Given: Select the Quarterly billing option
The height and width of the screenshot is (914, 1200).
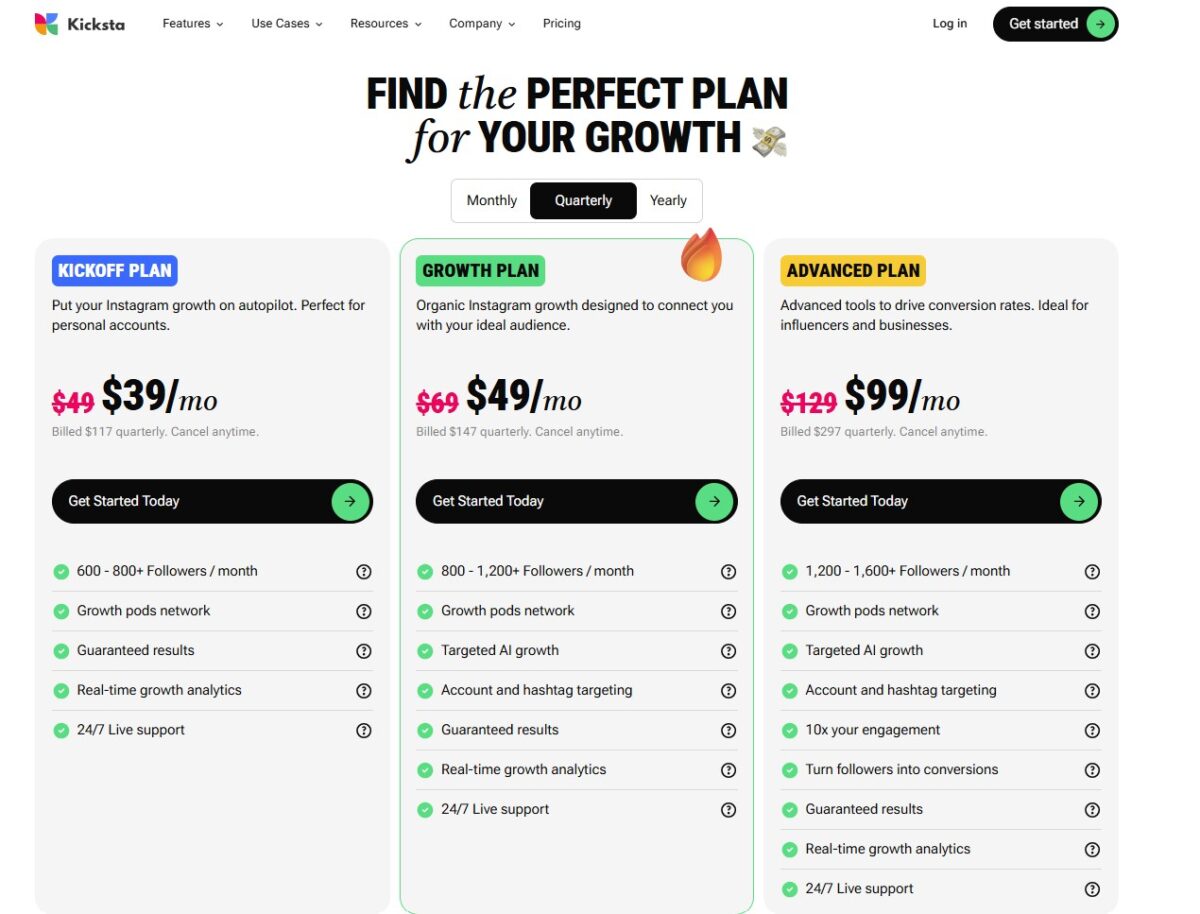Looking at the screenshot, I should 583,200.
